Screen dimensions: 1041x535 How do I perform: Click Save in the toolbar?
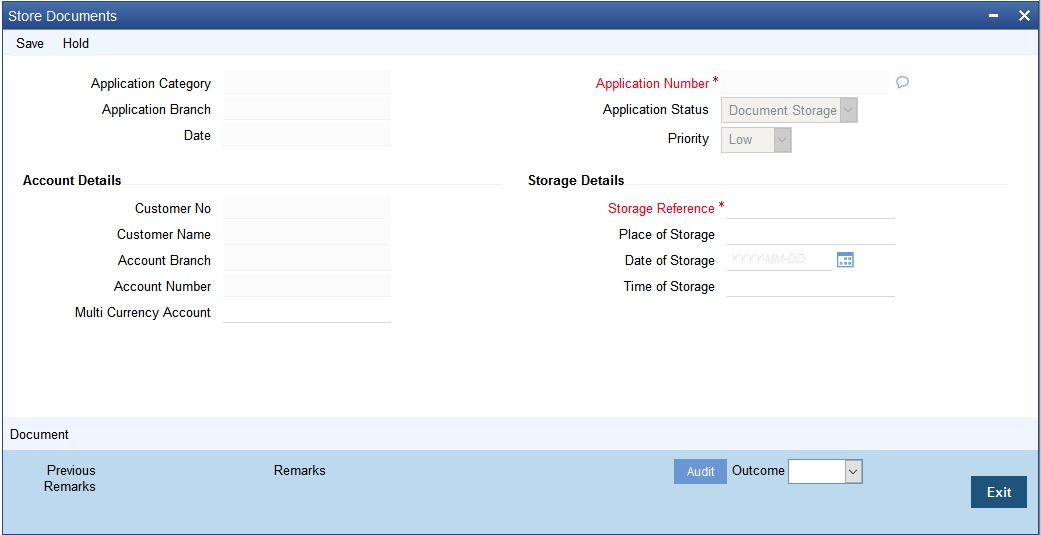[30, 43]
